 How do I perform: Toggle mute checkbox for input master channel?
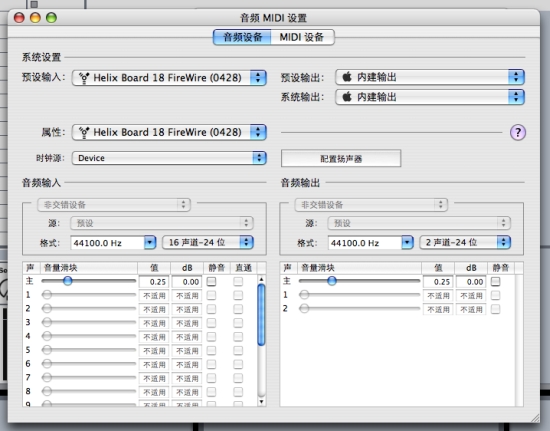click(212, 282)
